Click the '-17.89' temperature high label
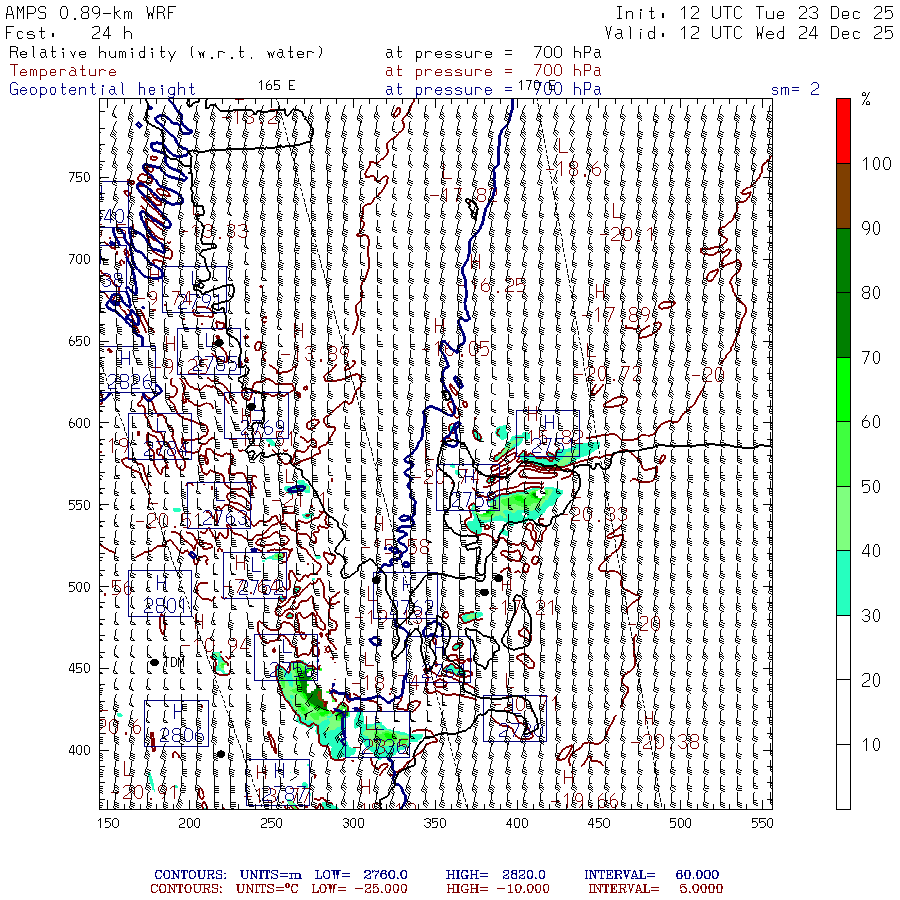The height and width of the screenshot is (900, 900). point(618,315)
